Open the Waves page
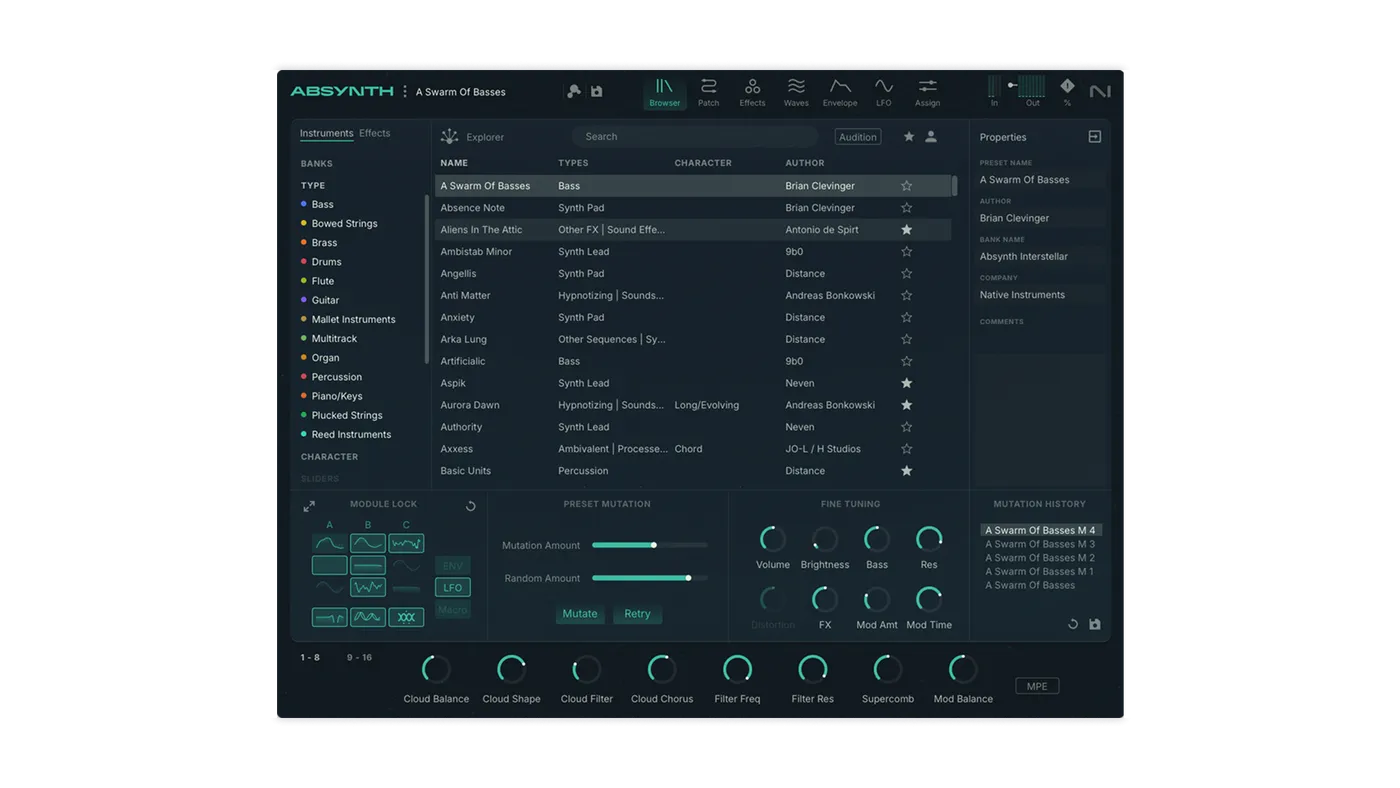 [796, 92]
